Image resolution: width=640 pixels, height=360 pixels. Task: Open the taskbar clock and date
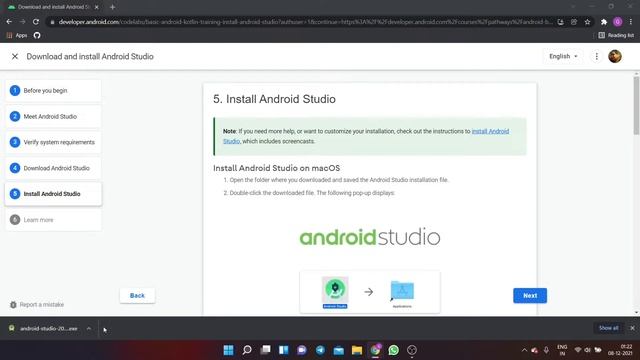tap(620, 350)
